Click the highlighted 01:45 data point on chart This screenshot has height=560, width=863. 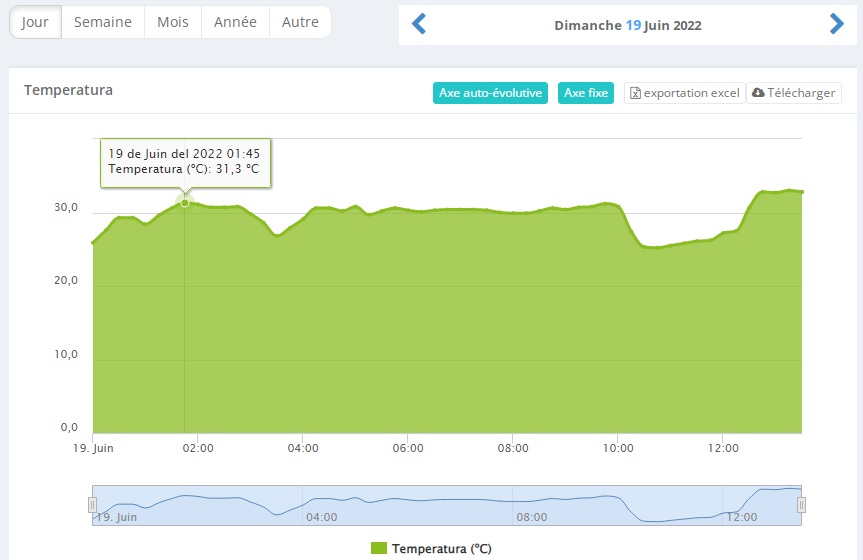click(185, 203)
